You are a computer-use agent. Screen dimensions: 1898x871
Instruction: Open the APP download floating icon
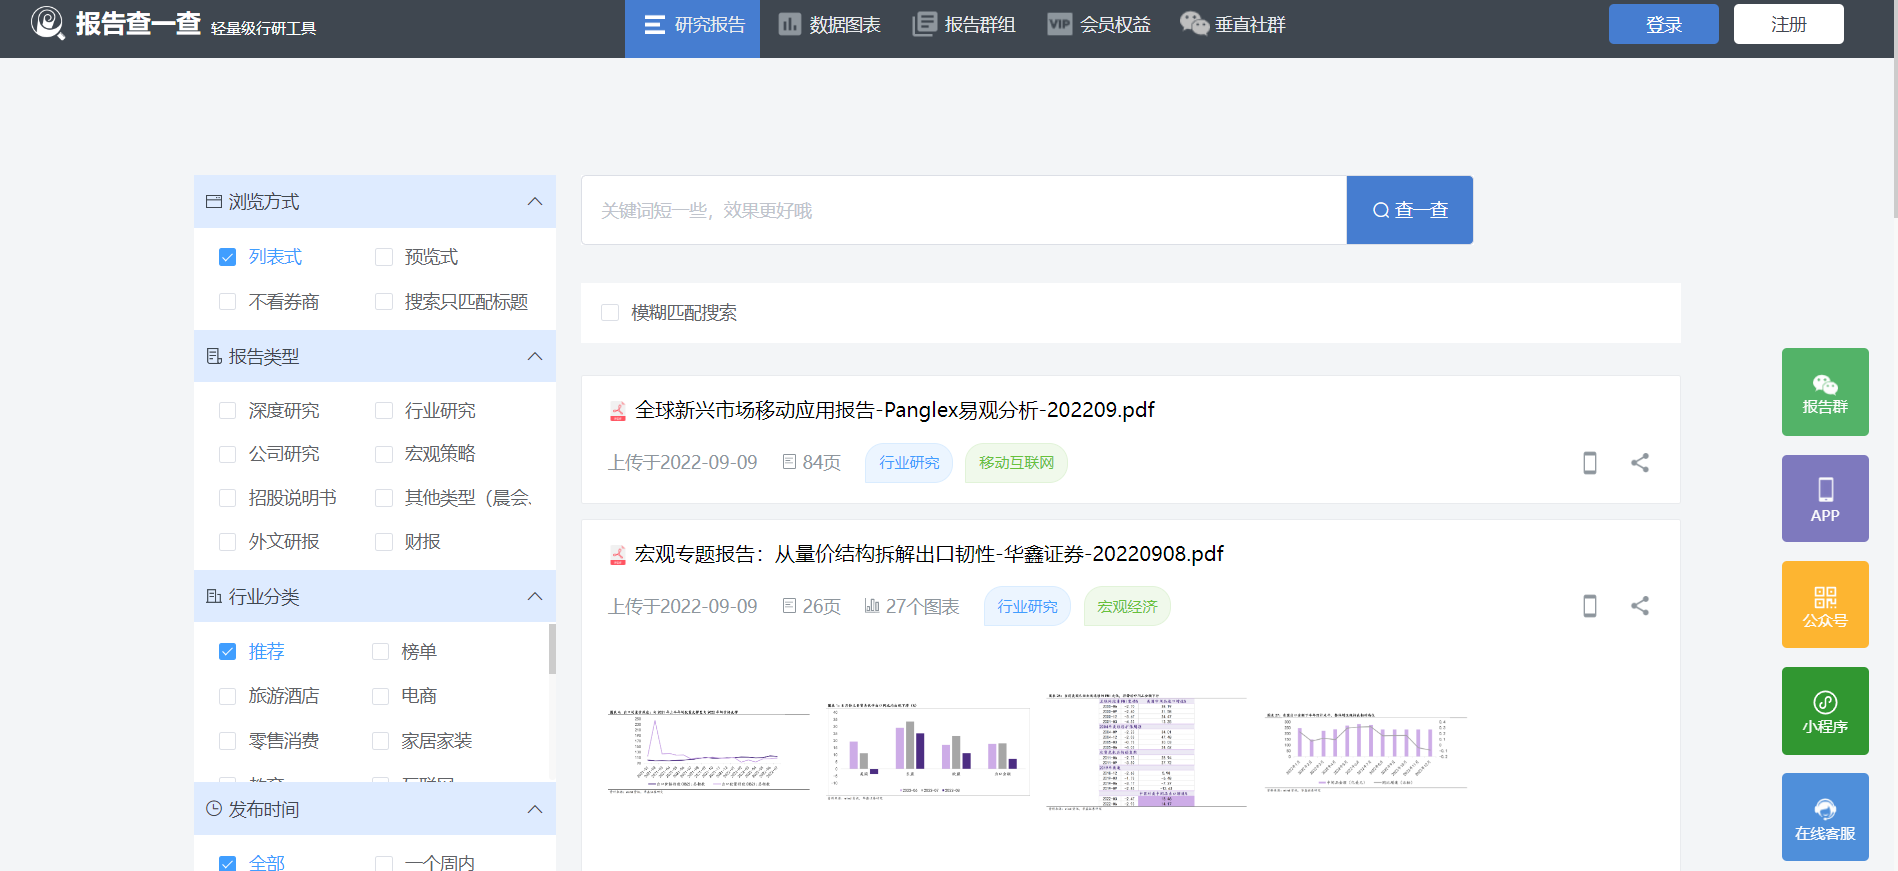(x=1824, y=499)
